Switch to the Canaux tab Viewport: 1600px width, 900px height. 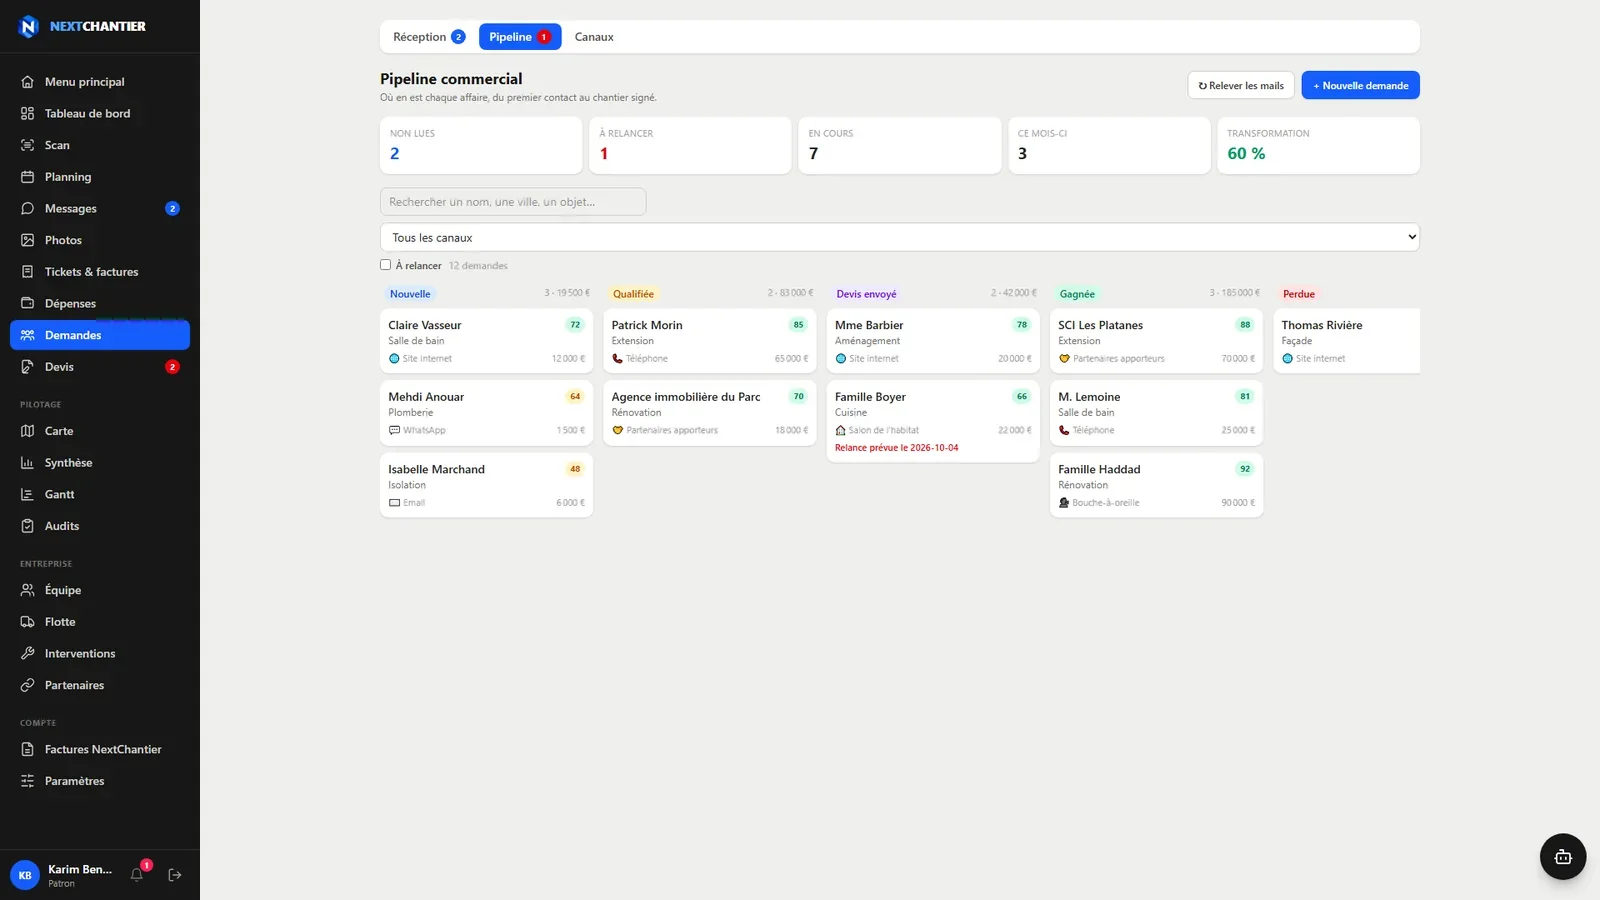[x=594, y=37]
